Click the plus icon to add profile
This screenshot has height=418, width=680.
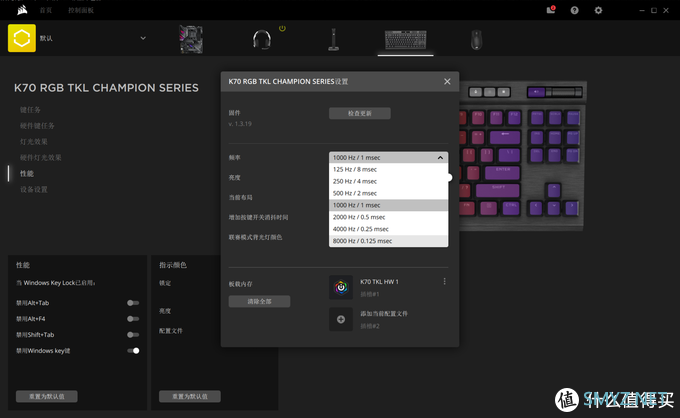[x=341, y=319]
